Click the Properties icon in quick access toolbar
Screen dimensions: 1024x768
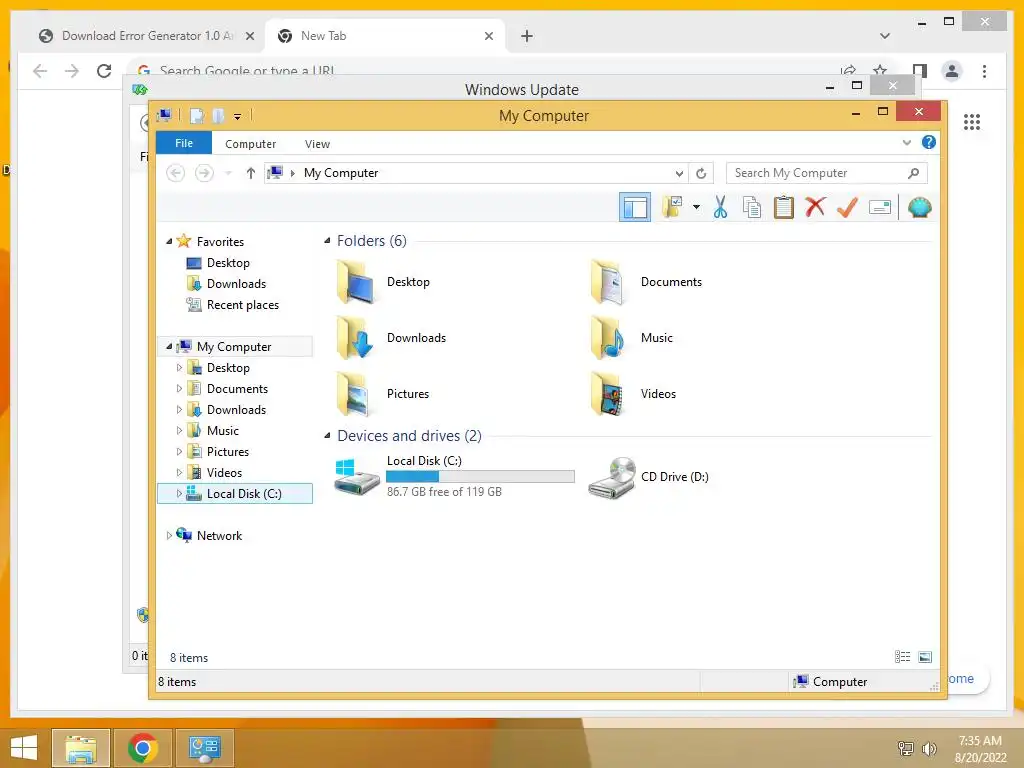tap(197, 116)
